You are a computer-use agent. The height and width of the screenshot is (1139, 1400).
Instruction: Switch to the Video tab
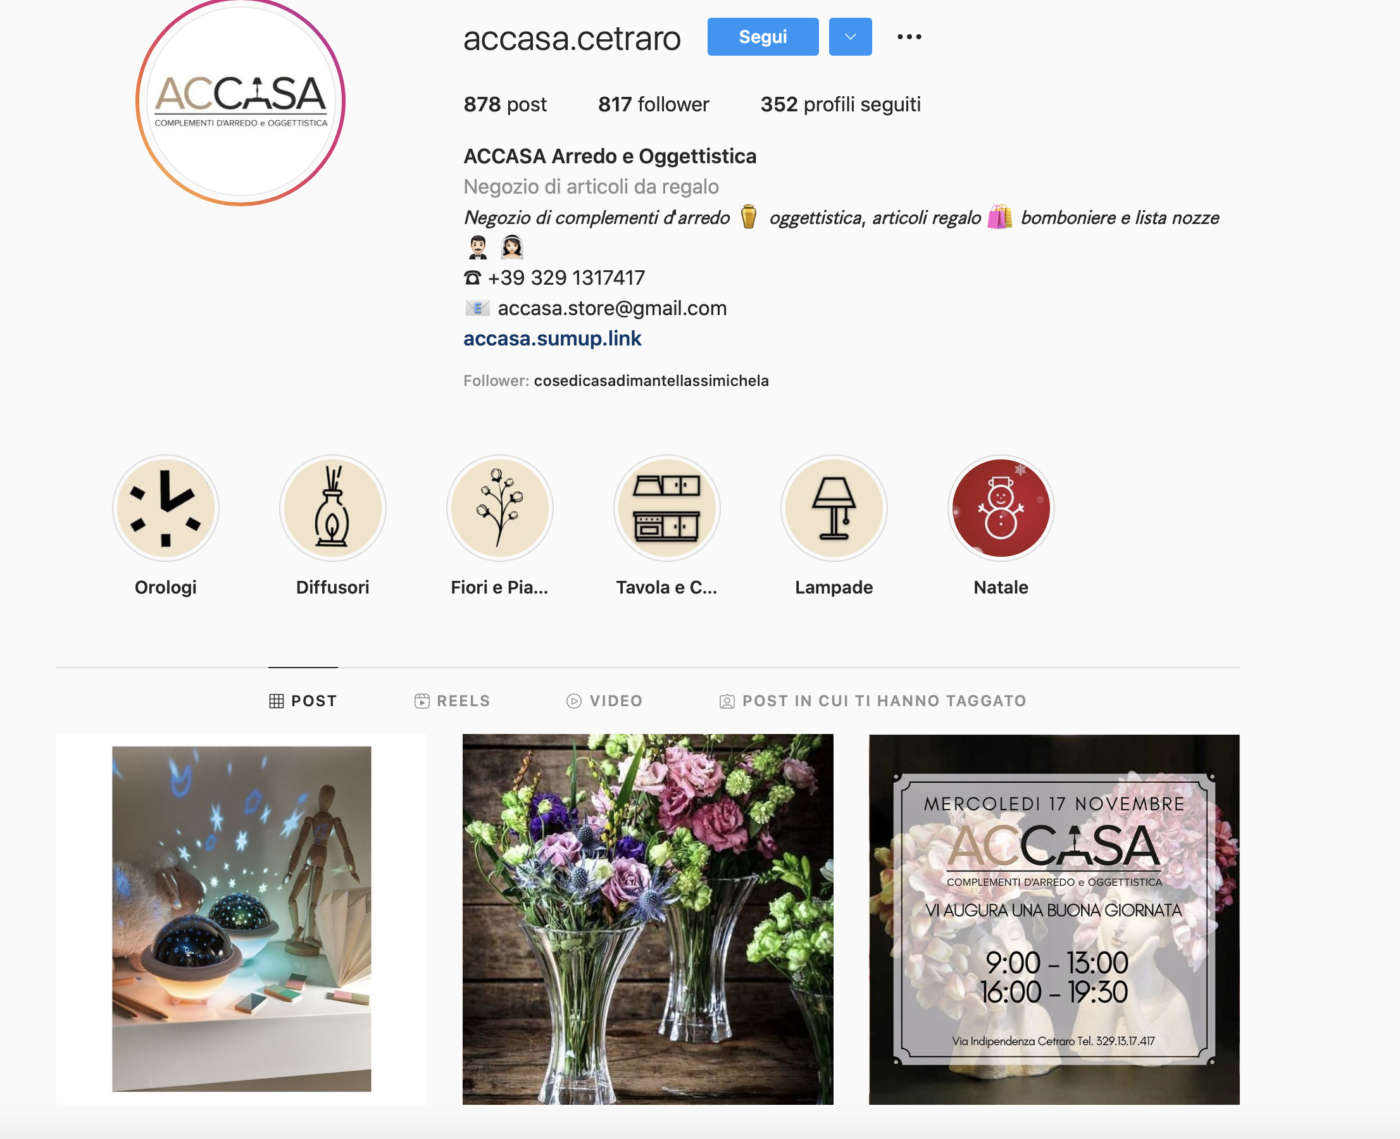click(604, 701)
